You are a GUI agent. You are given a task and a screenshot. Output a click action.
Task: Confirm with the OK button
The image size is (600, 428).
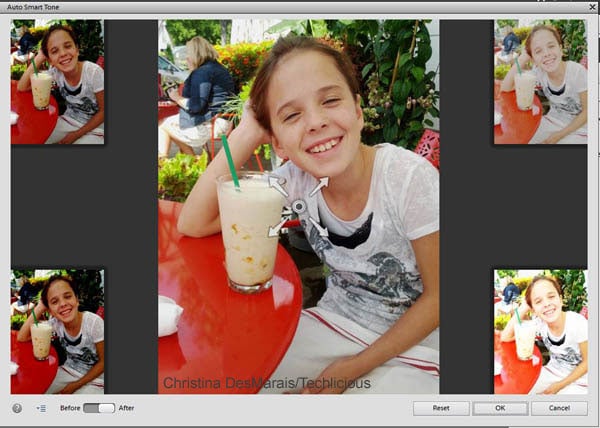[x=500, y=408]
